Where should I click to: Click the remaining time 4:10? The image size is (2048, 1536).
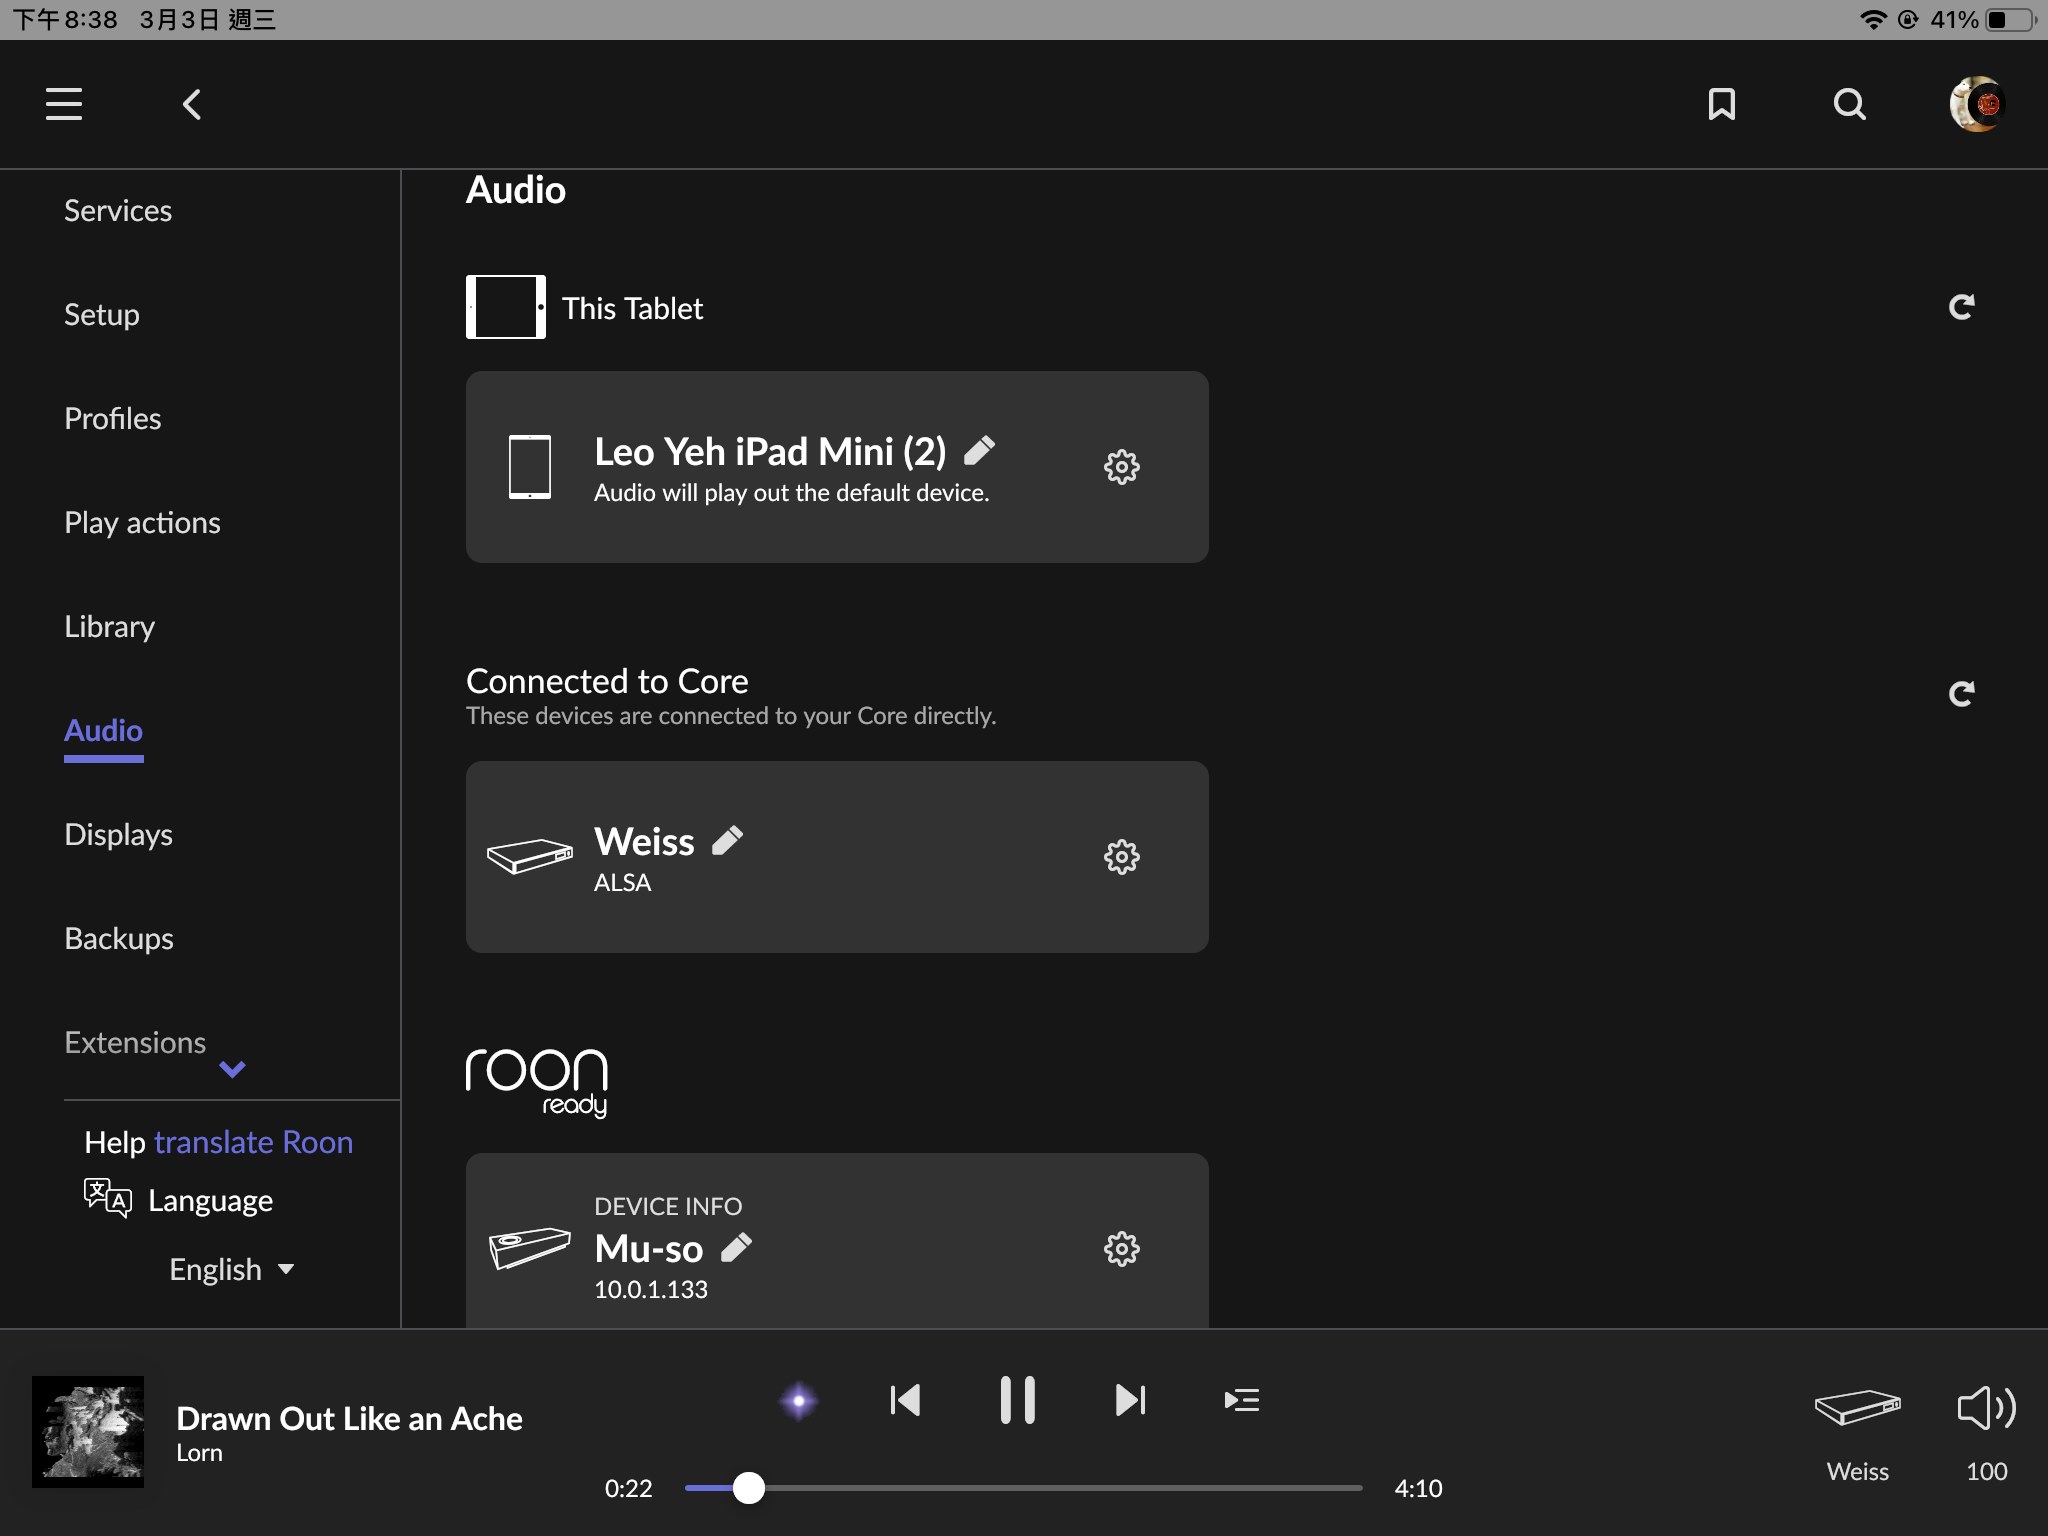pyautogui.click(x=1418, y=1488)
